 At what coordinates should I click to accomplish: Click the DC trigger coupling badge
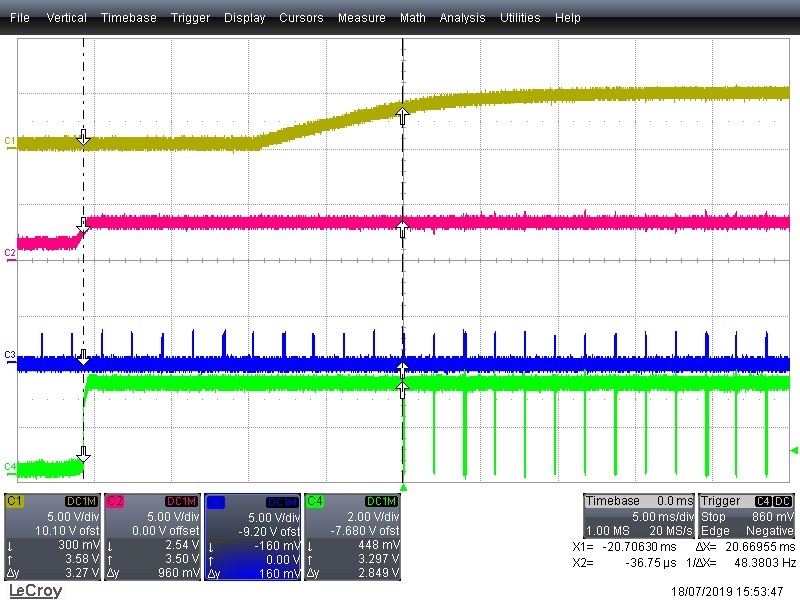782,501
